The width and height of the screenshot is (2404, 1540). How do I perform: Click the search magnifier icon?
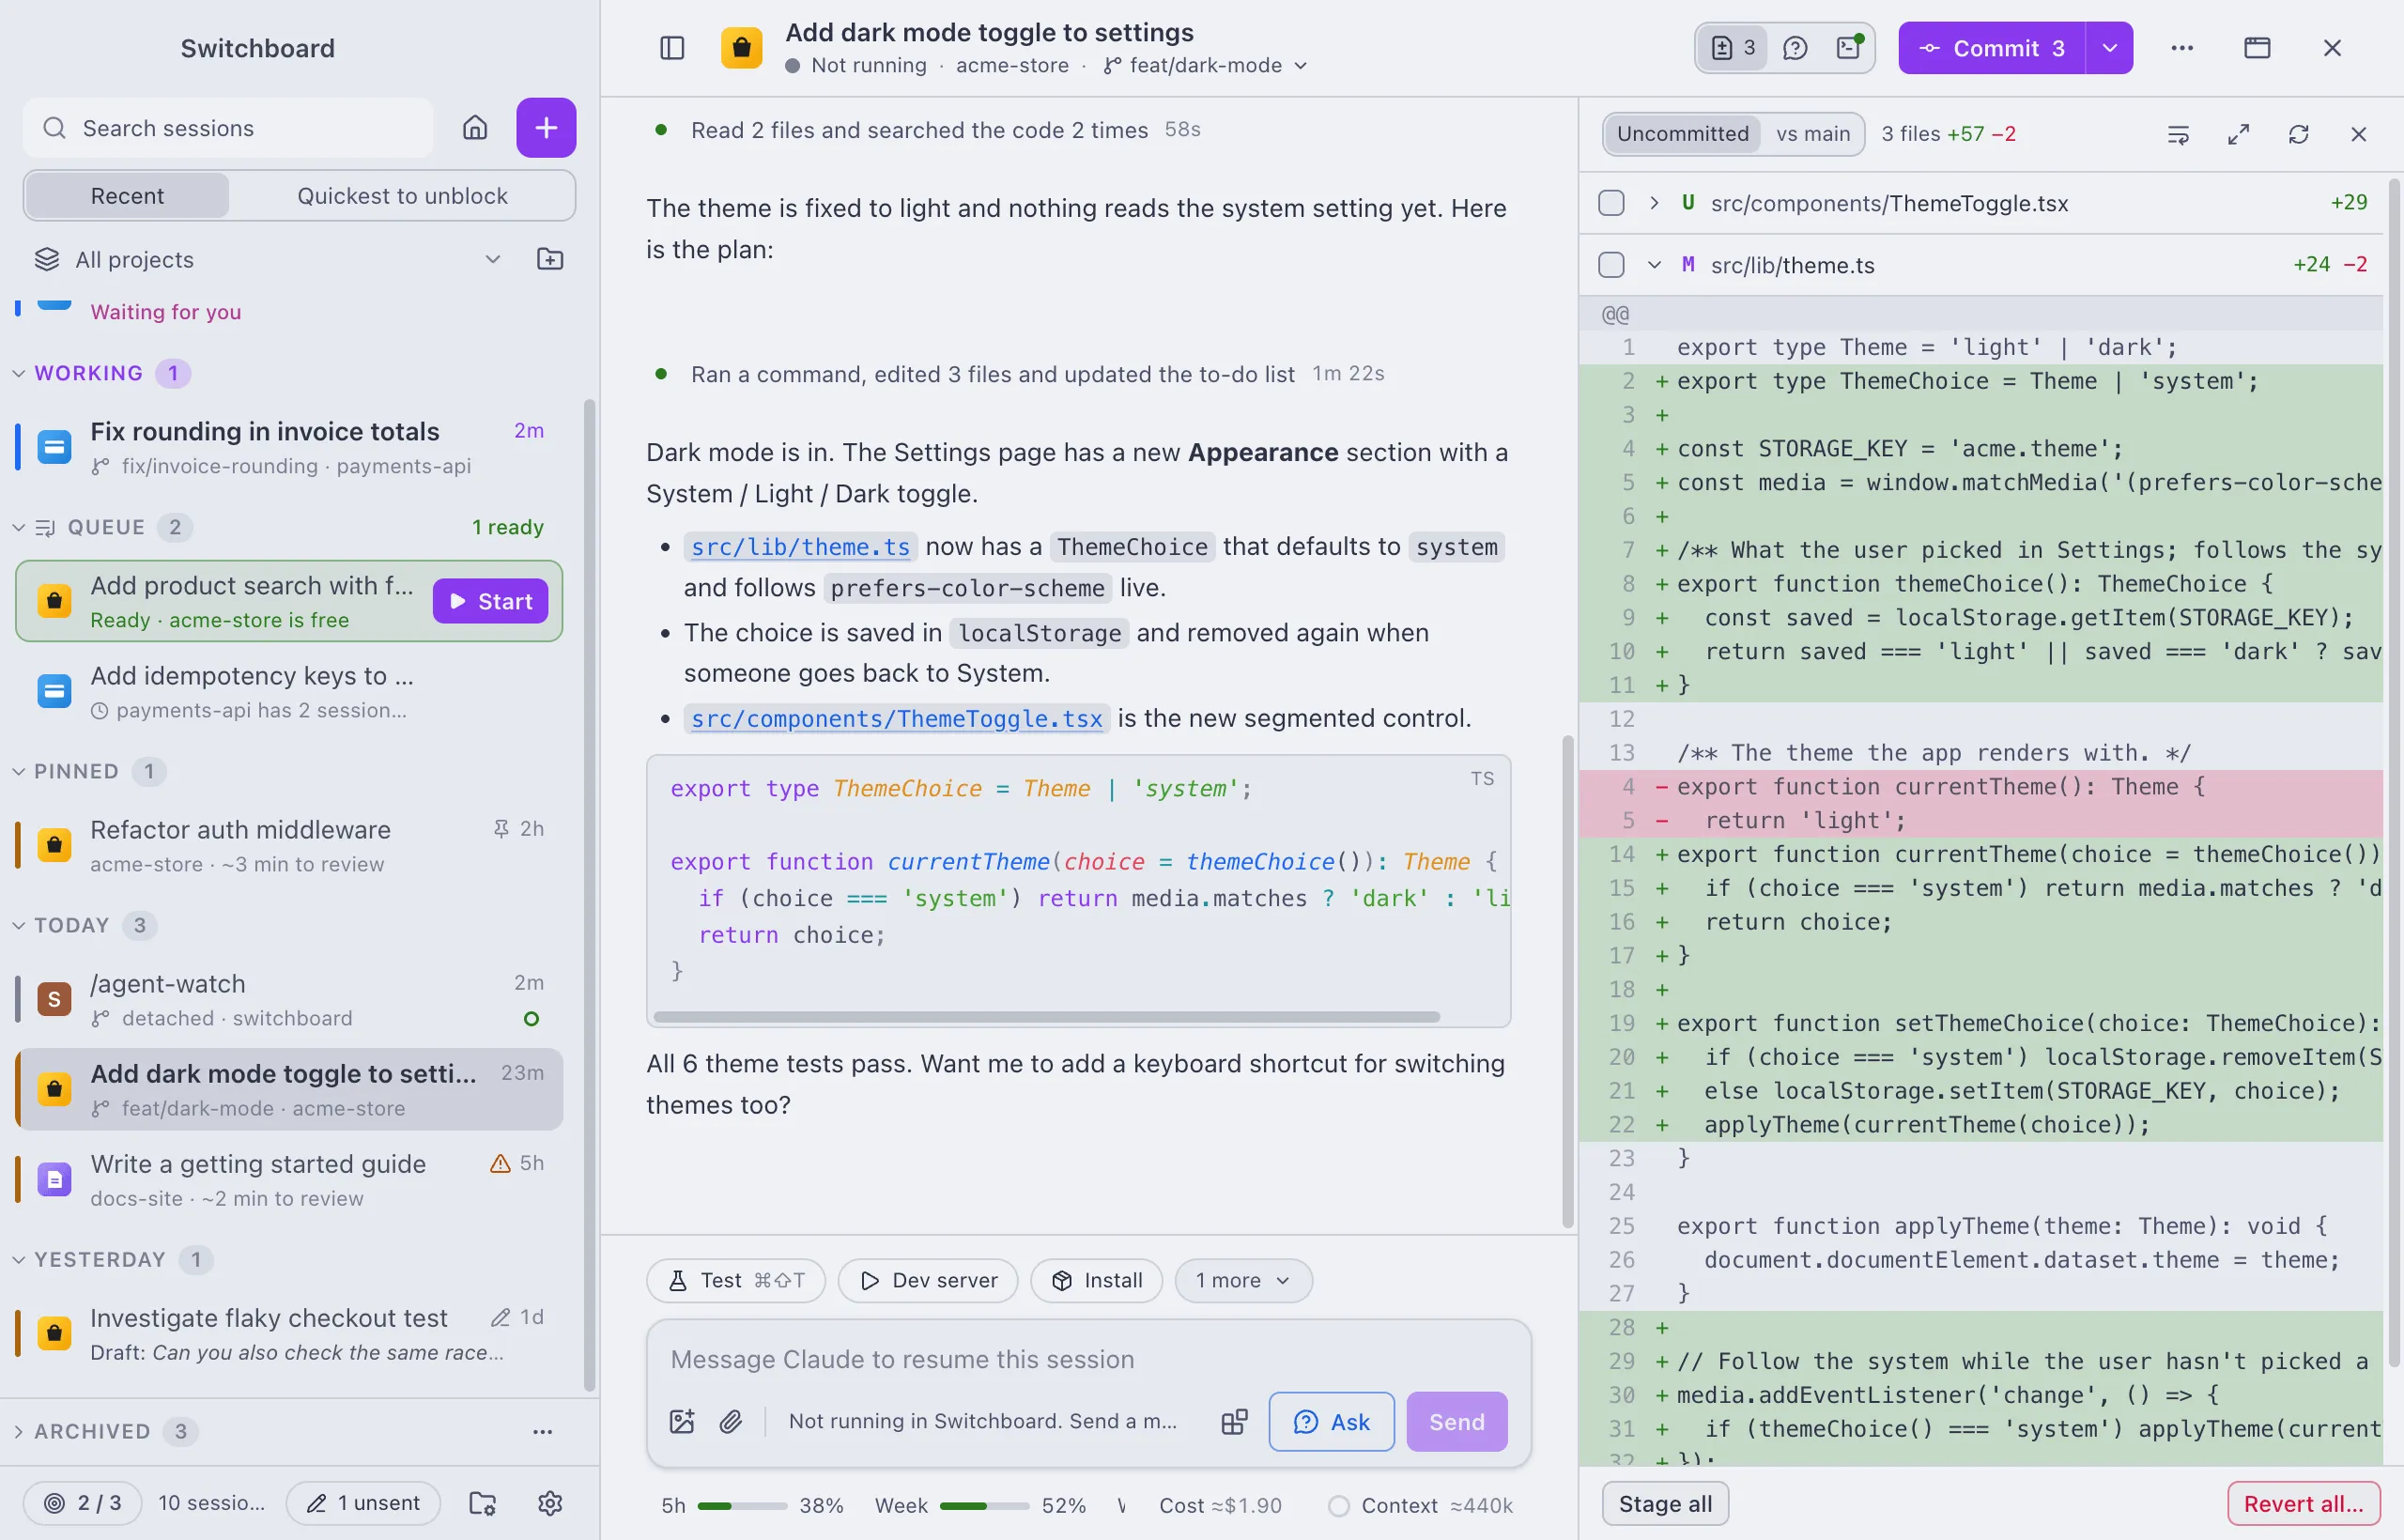55,128
